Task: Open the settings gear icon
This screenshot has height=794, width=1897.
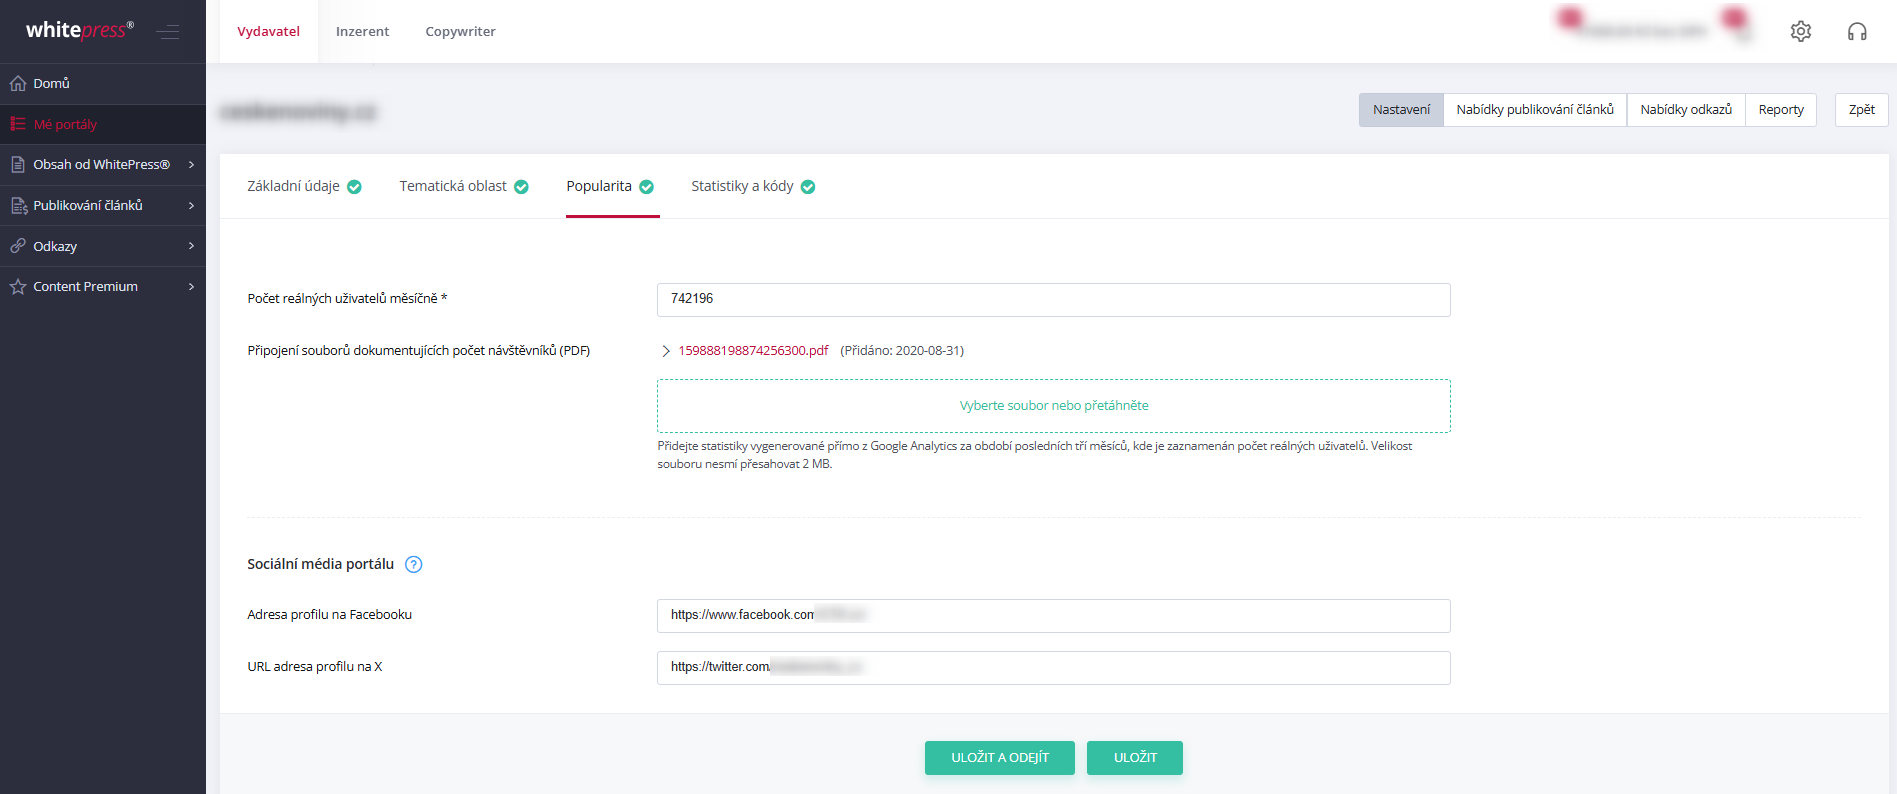Action: (x=1800, y=31)
